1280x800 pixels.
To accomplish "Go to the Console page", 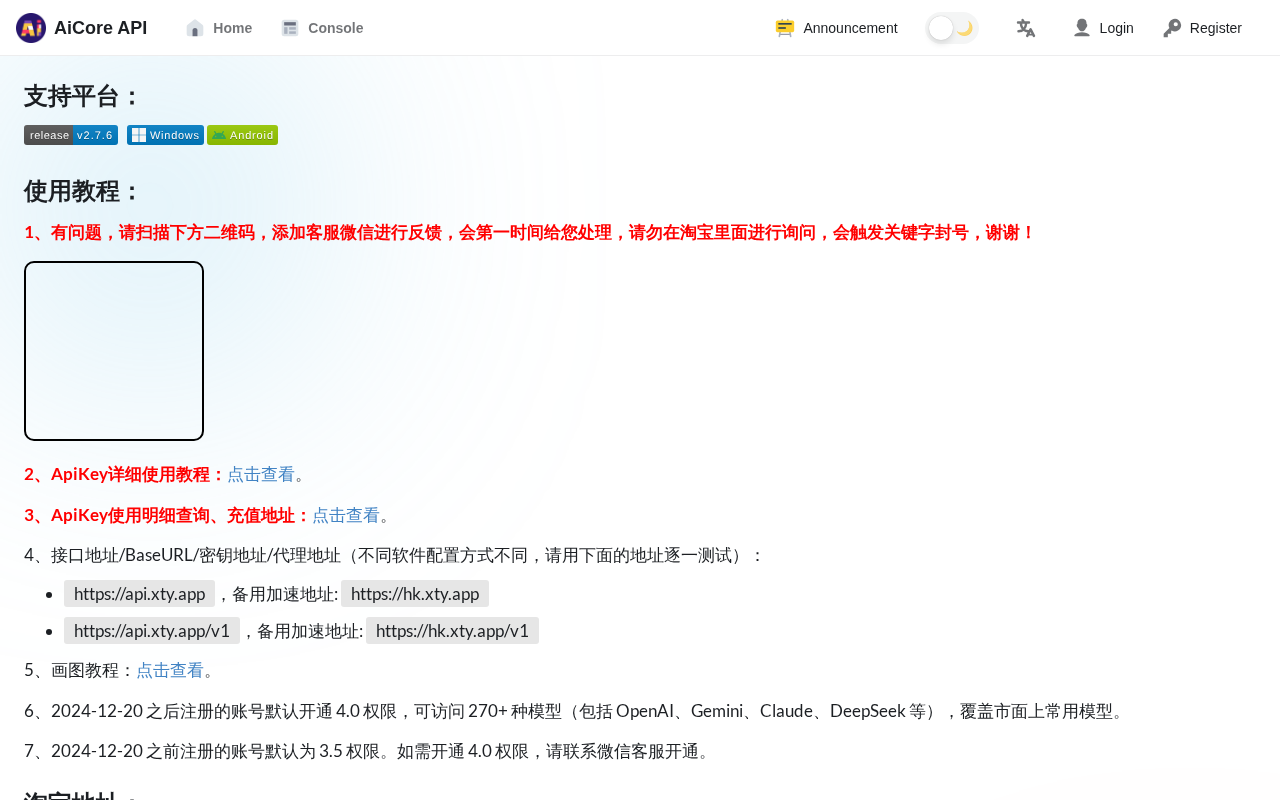I will [322, 28].
